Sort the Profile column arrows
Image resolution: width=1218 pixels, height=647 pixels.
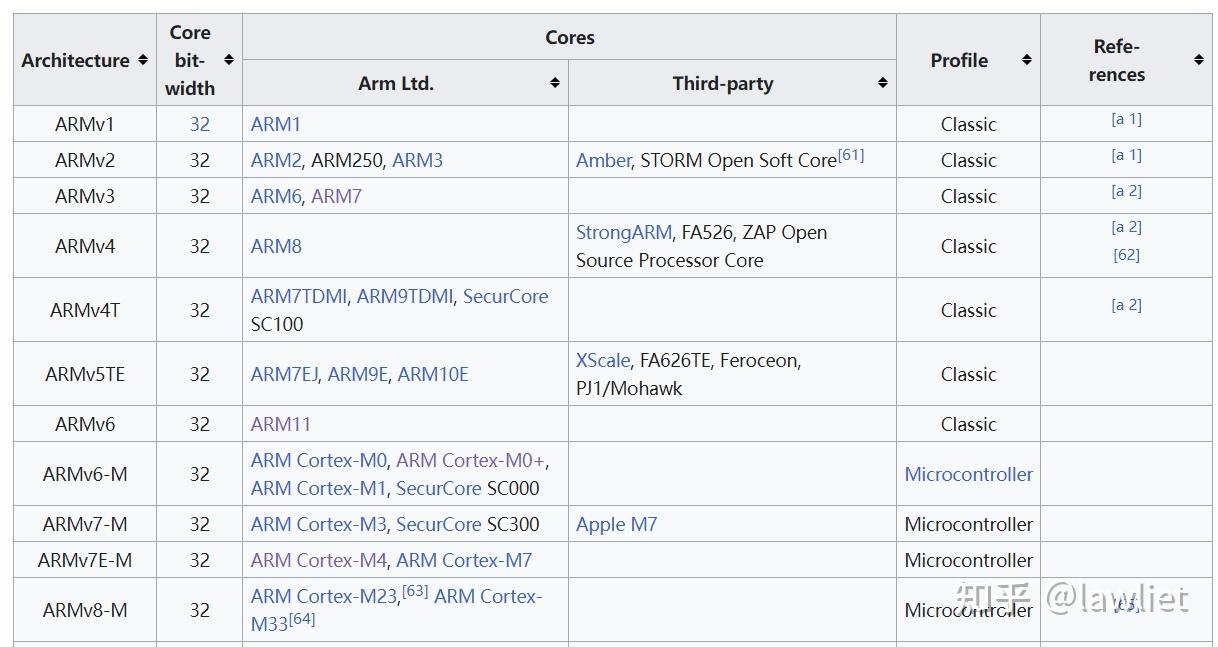(1026, 60)
